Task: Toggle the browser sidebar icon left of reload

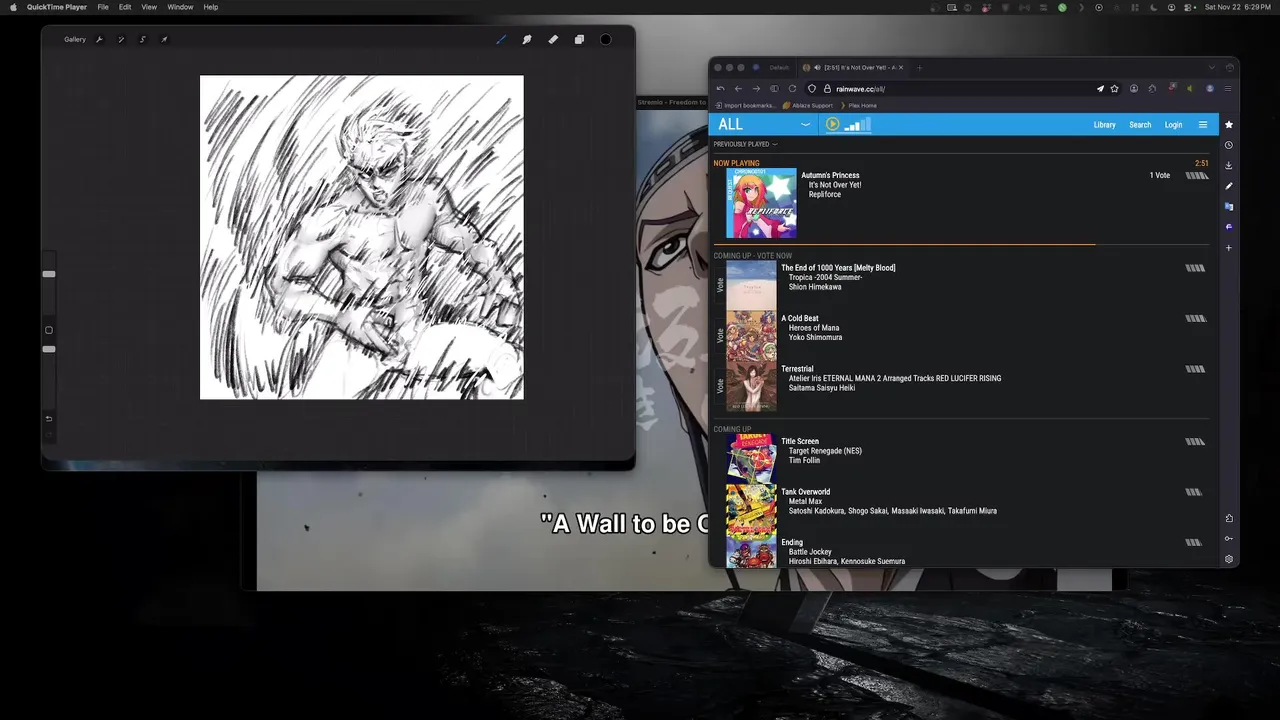Action: pos(774,88)
